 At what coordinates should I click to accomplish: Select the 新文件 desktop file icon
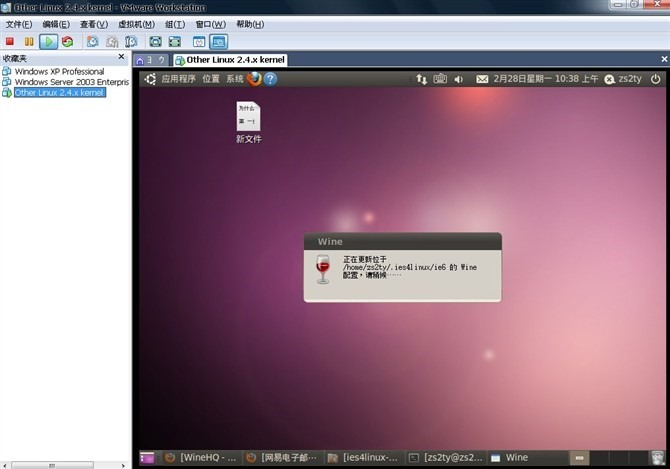248,123
